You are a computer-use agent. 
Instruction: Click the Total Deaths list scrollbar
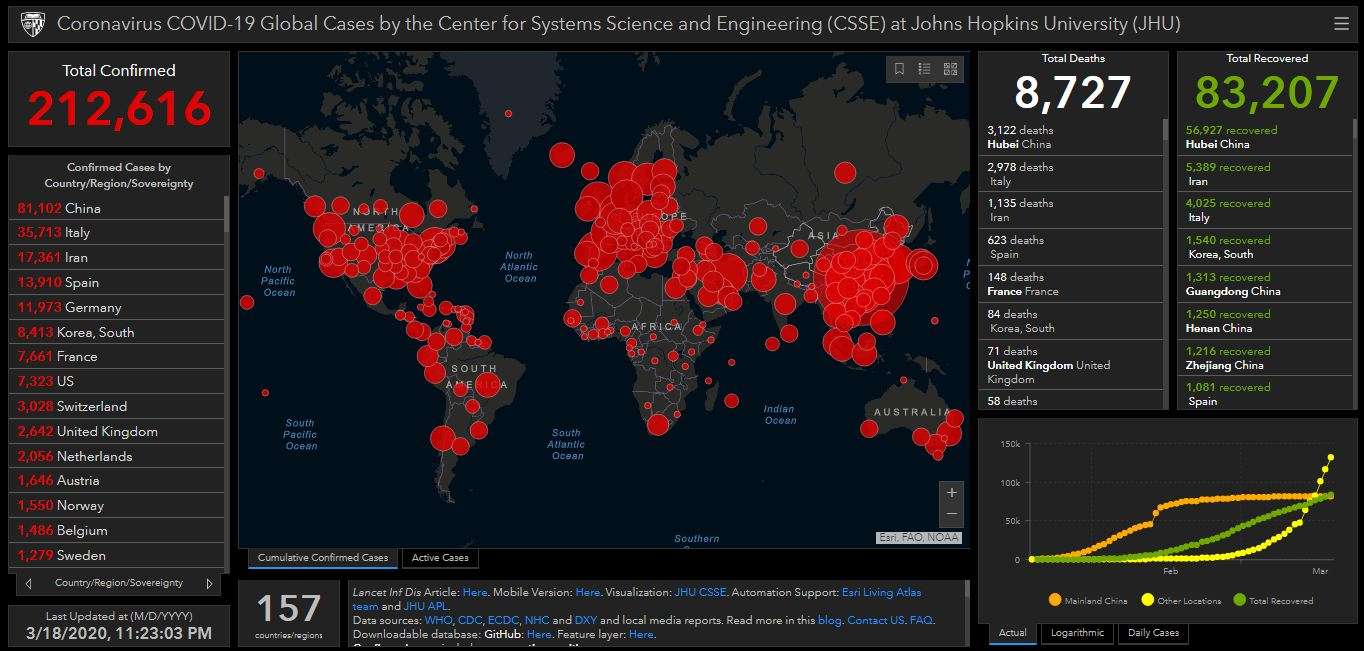pos(1163,130)
